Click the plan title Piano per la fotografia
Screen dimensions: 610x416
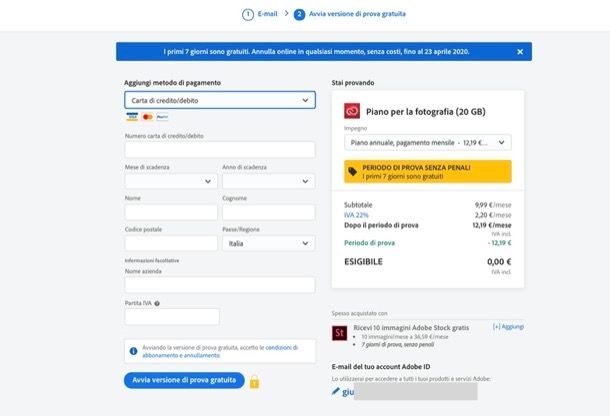coord(426,112)
